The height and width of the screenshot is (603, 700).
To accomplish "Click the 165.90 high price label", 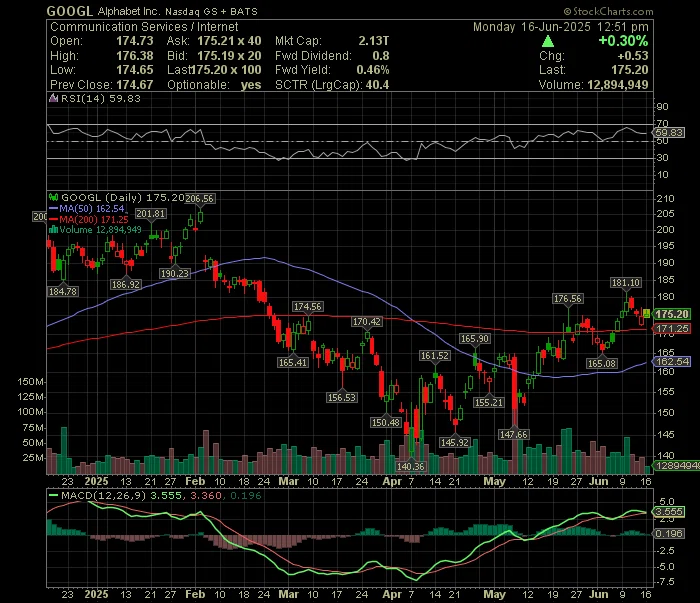I will click(x=475, y=339).
